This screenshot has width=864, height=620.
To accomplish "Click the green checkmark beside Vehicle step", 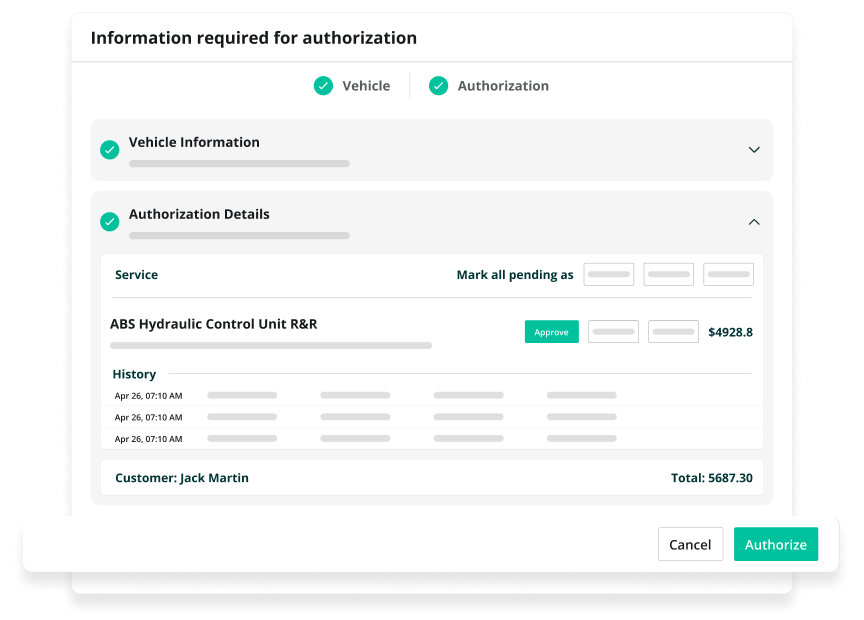I will [323, 86].
